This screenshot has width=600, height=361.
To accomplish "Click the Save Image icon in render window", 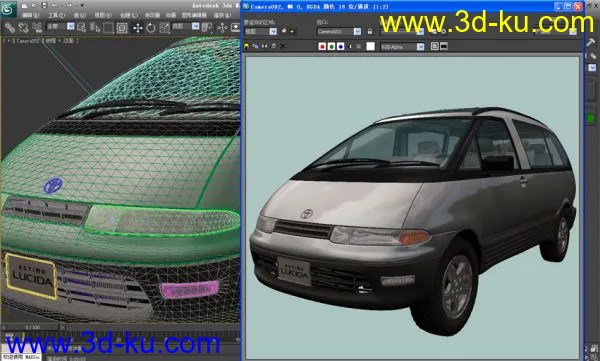I will pyautogui.click(x=246, y=46).
